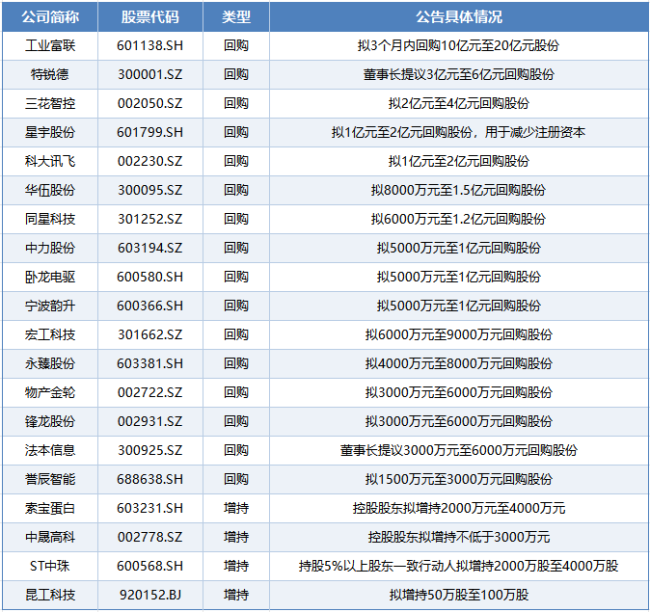Select stock code 600568.SH
The width and height of the screenshot is (650, 612).
coord(150,566)
